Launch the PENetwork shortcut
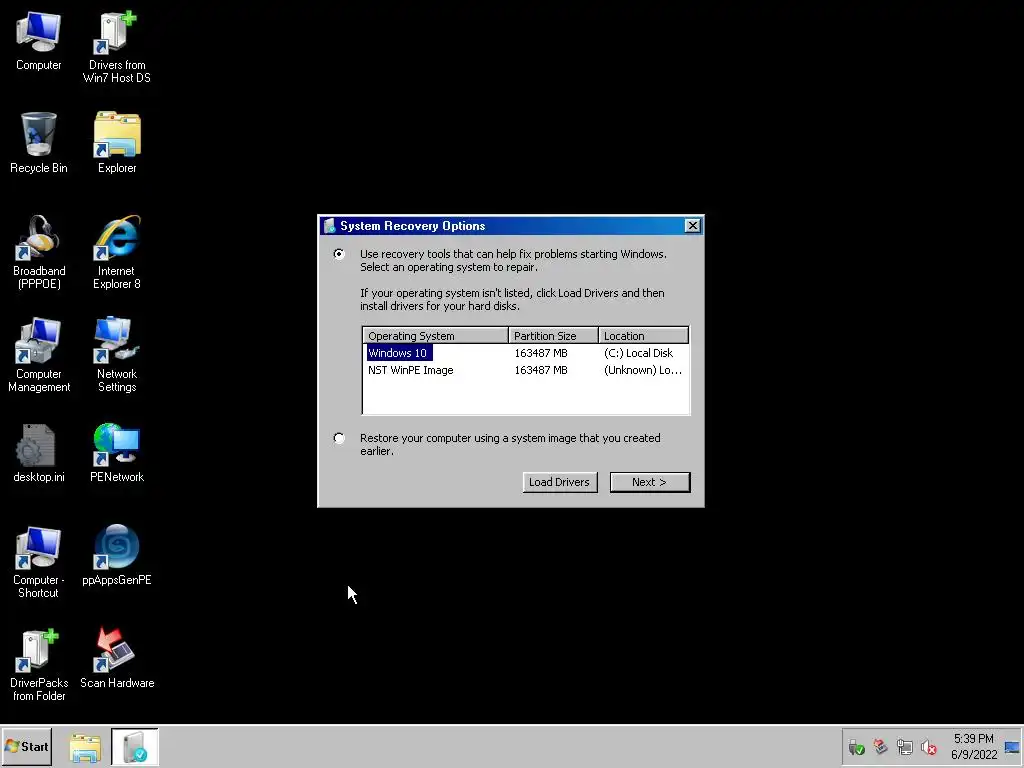1024x768 pixels. click(x=117, y=453)
